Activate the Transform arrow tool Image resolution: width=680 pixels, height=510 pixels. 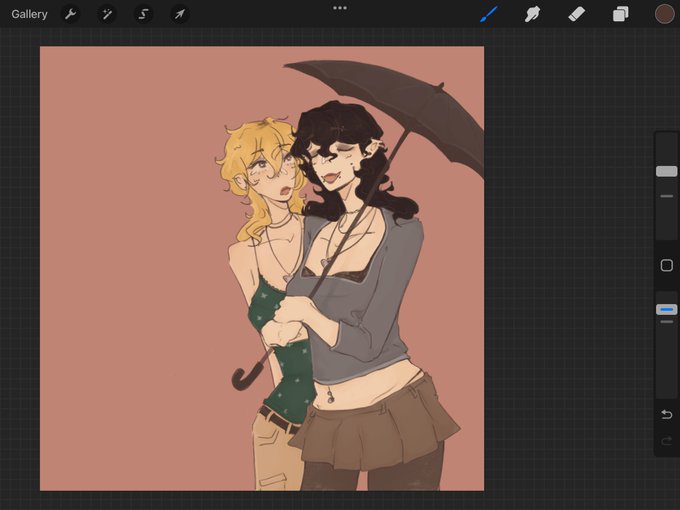click(x=179, y=14)
